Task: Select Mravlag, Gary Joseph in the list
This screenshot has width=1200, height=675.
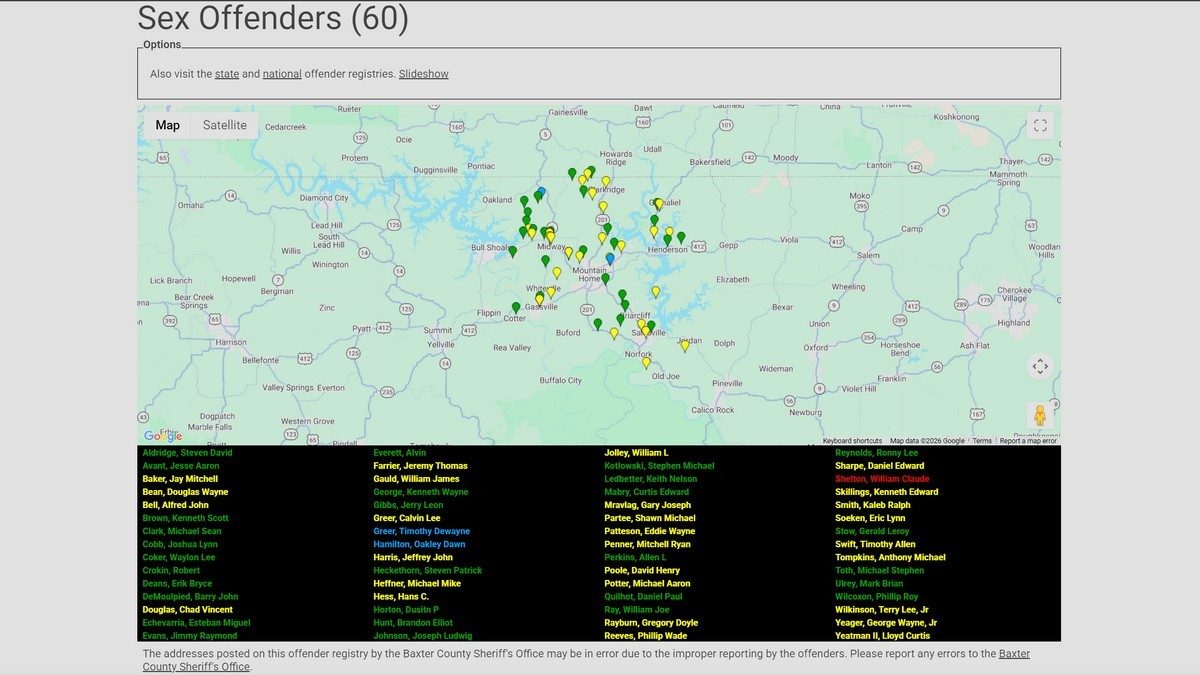Action: [x=647, y=505]
